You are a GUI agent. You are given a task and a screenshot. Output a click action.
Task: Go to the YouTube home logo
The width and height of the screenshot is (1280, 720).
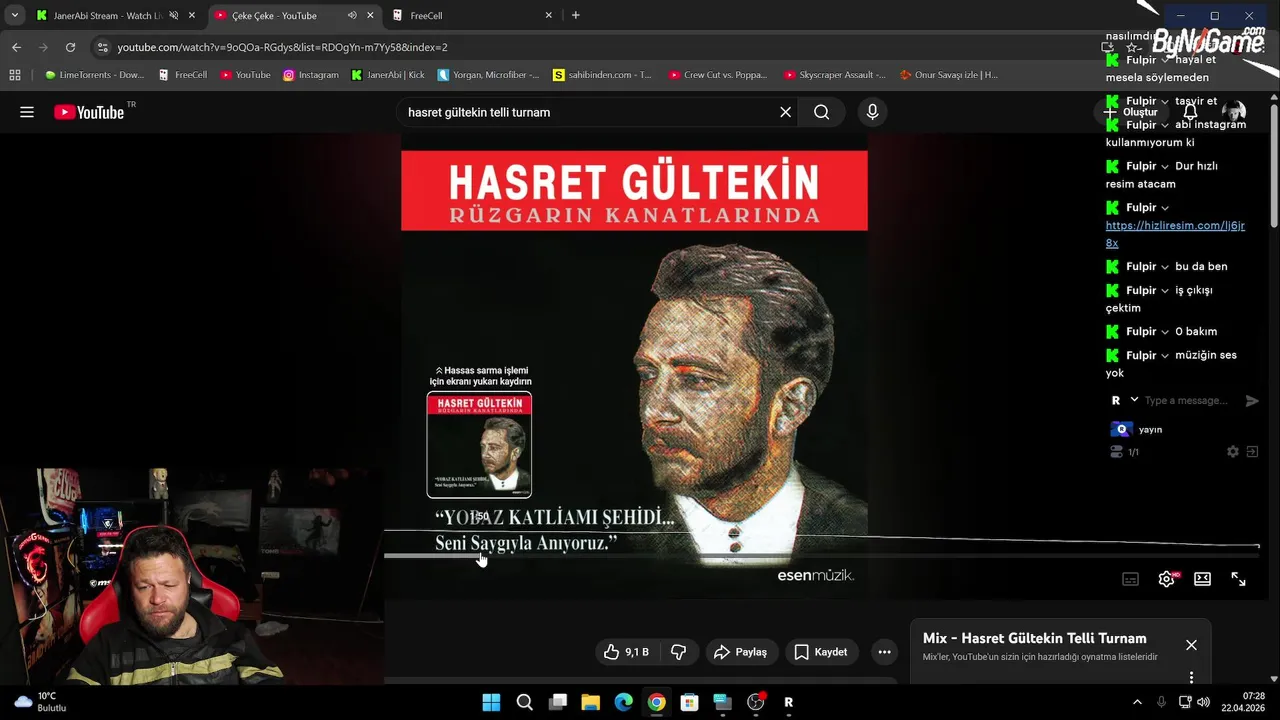coord(89,112)
